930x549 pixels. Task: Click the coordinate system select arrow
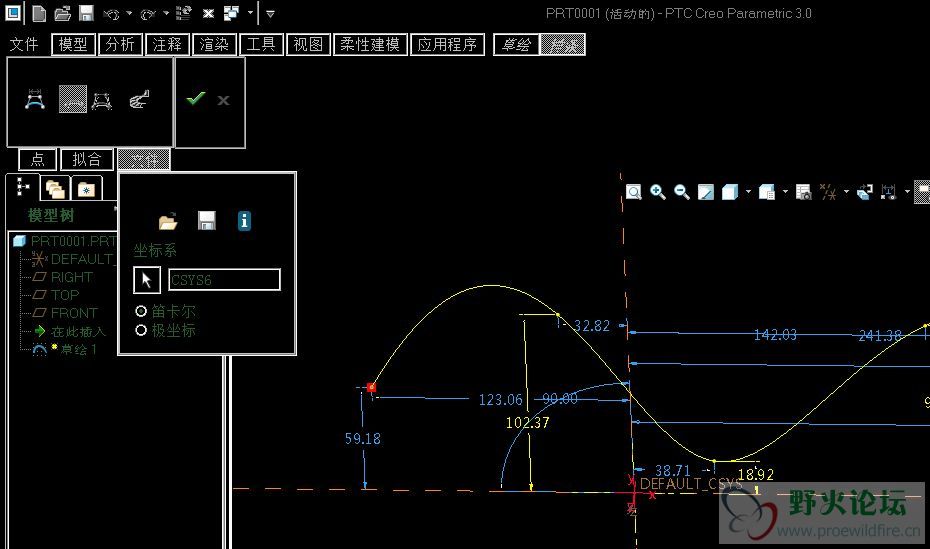coord(146,280)
